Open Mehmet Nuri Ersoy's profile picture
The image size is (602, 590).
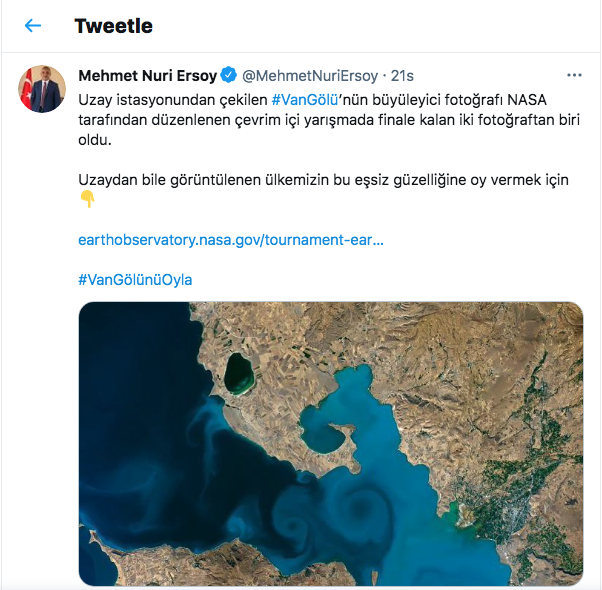click(x=42, y=90)
